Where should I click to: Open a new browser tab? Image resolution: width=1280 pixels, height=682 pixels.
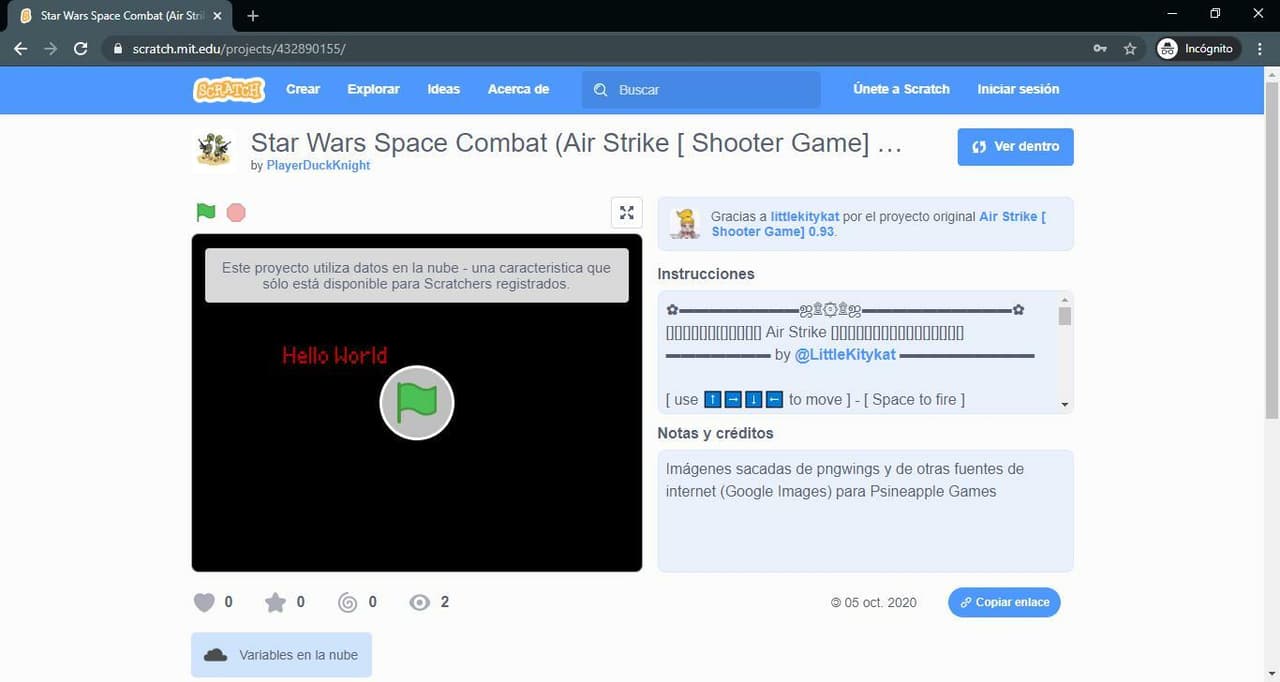click(253, 16)
